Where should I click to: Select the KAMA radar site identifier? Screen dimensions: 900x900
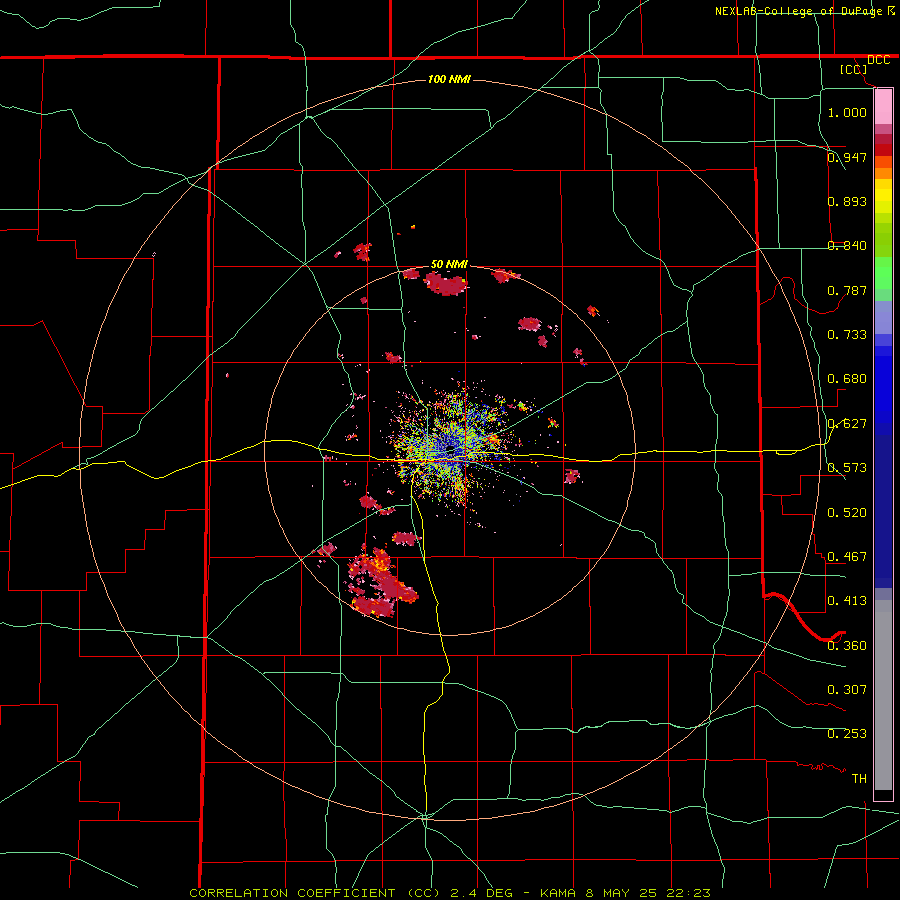(x=558, y=893)
